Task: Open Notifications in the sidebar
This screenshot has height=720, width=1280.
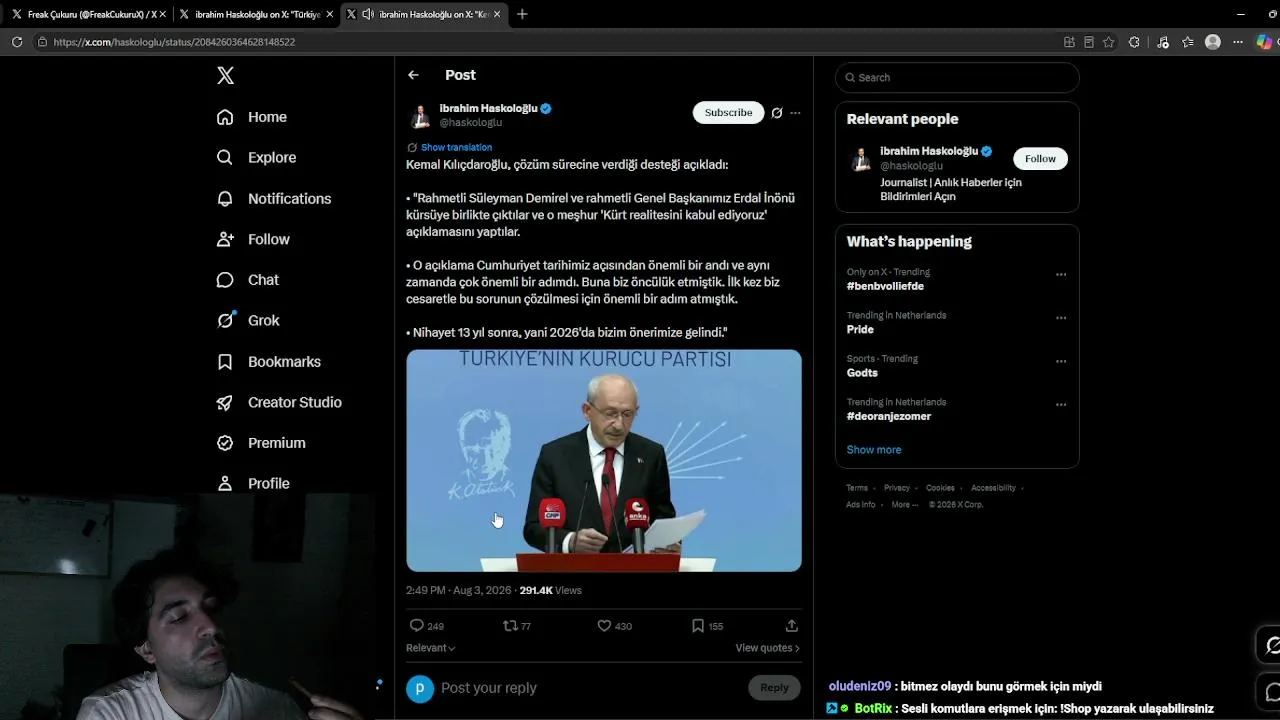Action: (274, 198)
